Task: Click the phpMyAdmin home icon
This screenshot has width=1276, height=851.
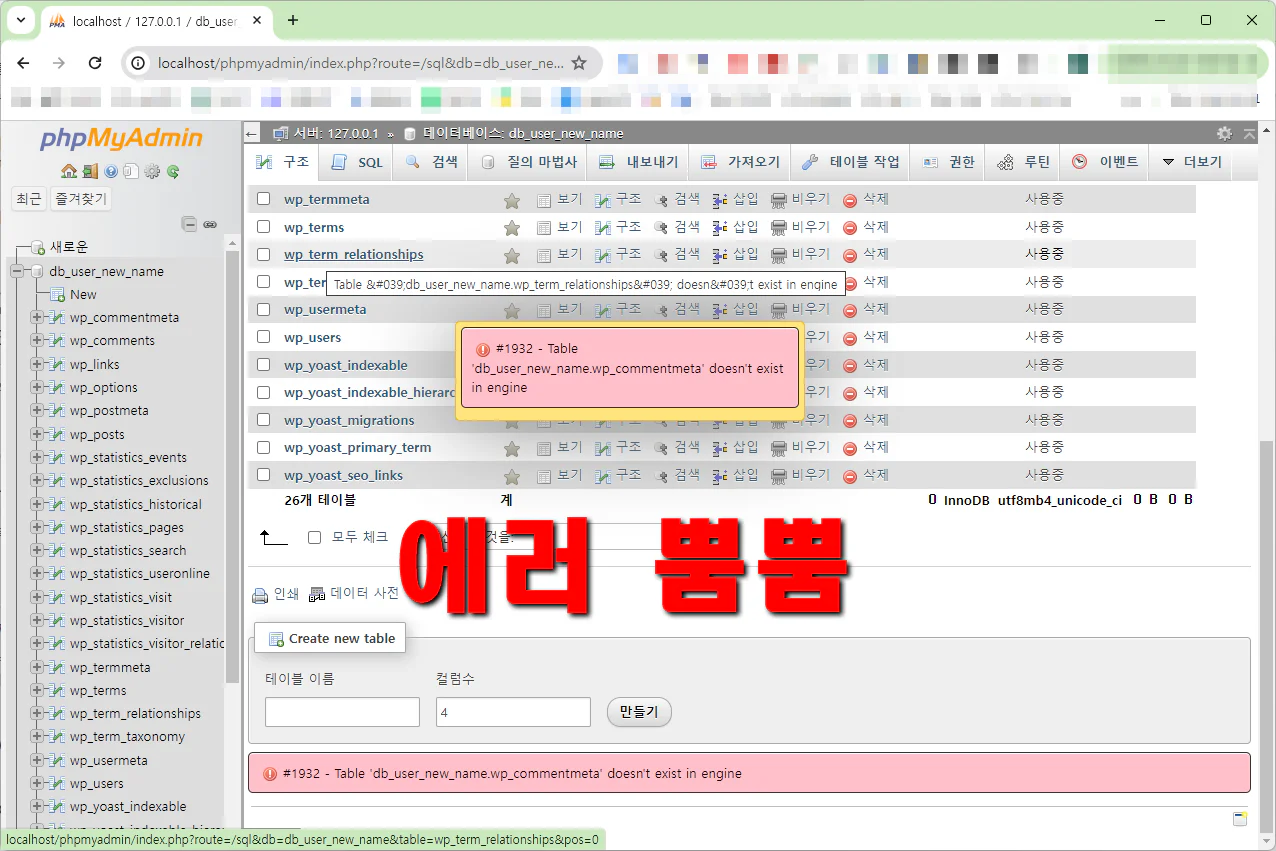Action: tap(68, 171)
